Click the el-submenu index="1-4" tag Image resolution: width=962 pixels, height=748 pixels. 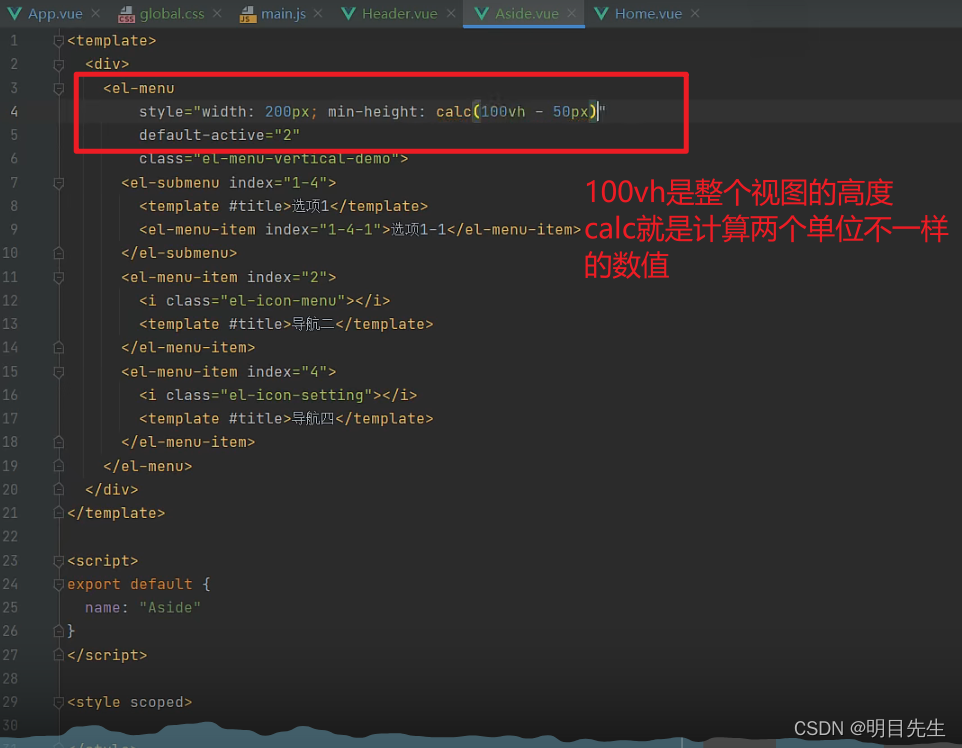tap(229, 183)
